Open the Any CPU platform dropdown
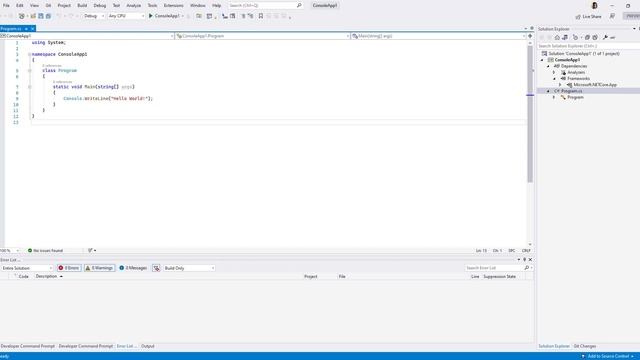The image size is (640, 360). click(126, 16)
